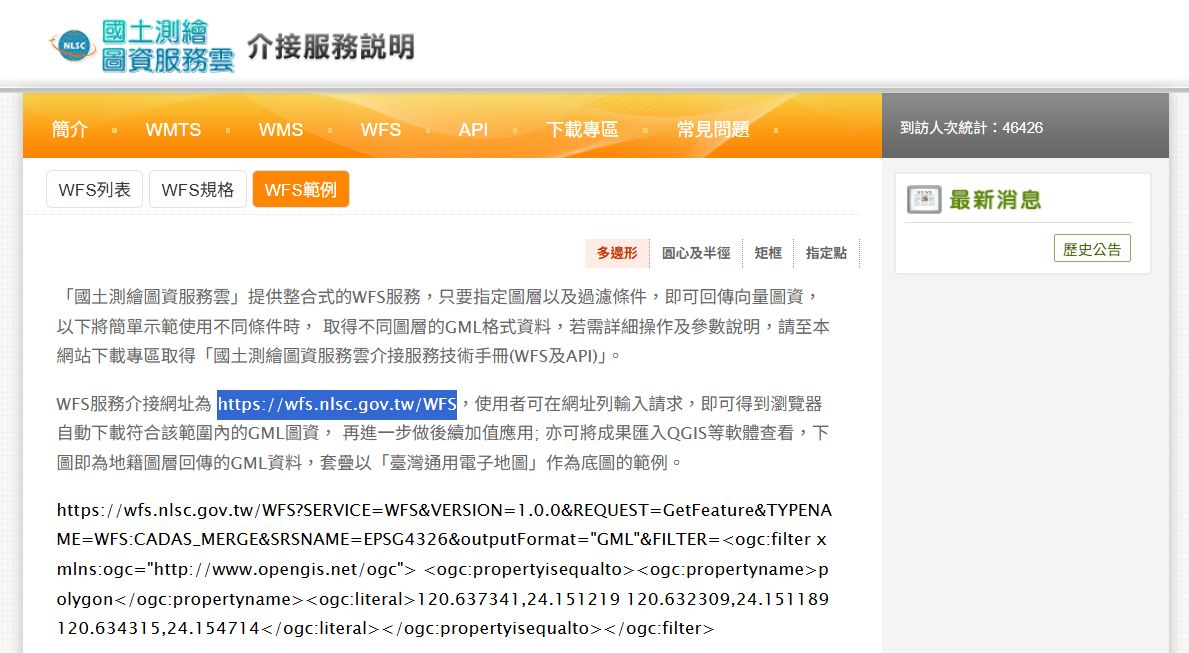The height and width of the screenshot is (653, 1189).
Task: Click the 歷史公告 button
Action: 1092,249
